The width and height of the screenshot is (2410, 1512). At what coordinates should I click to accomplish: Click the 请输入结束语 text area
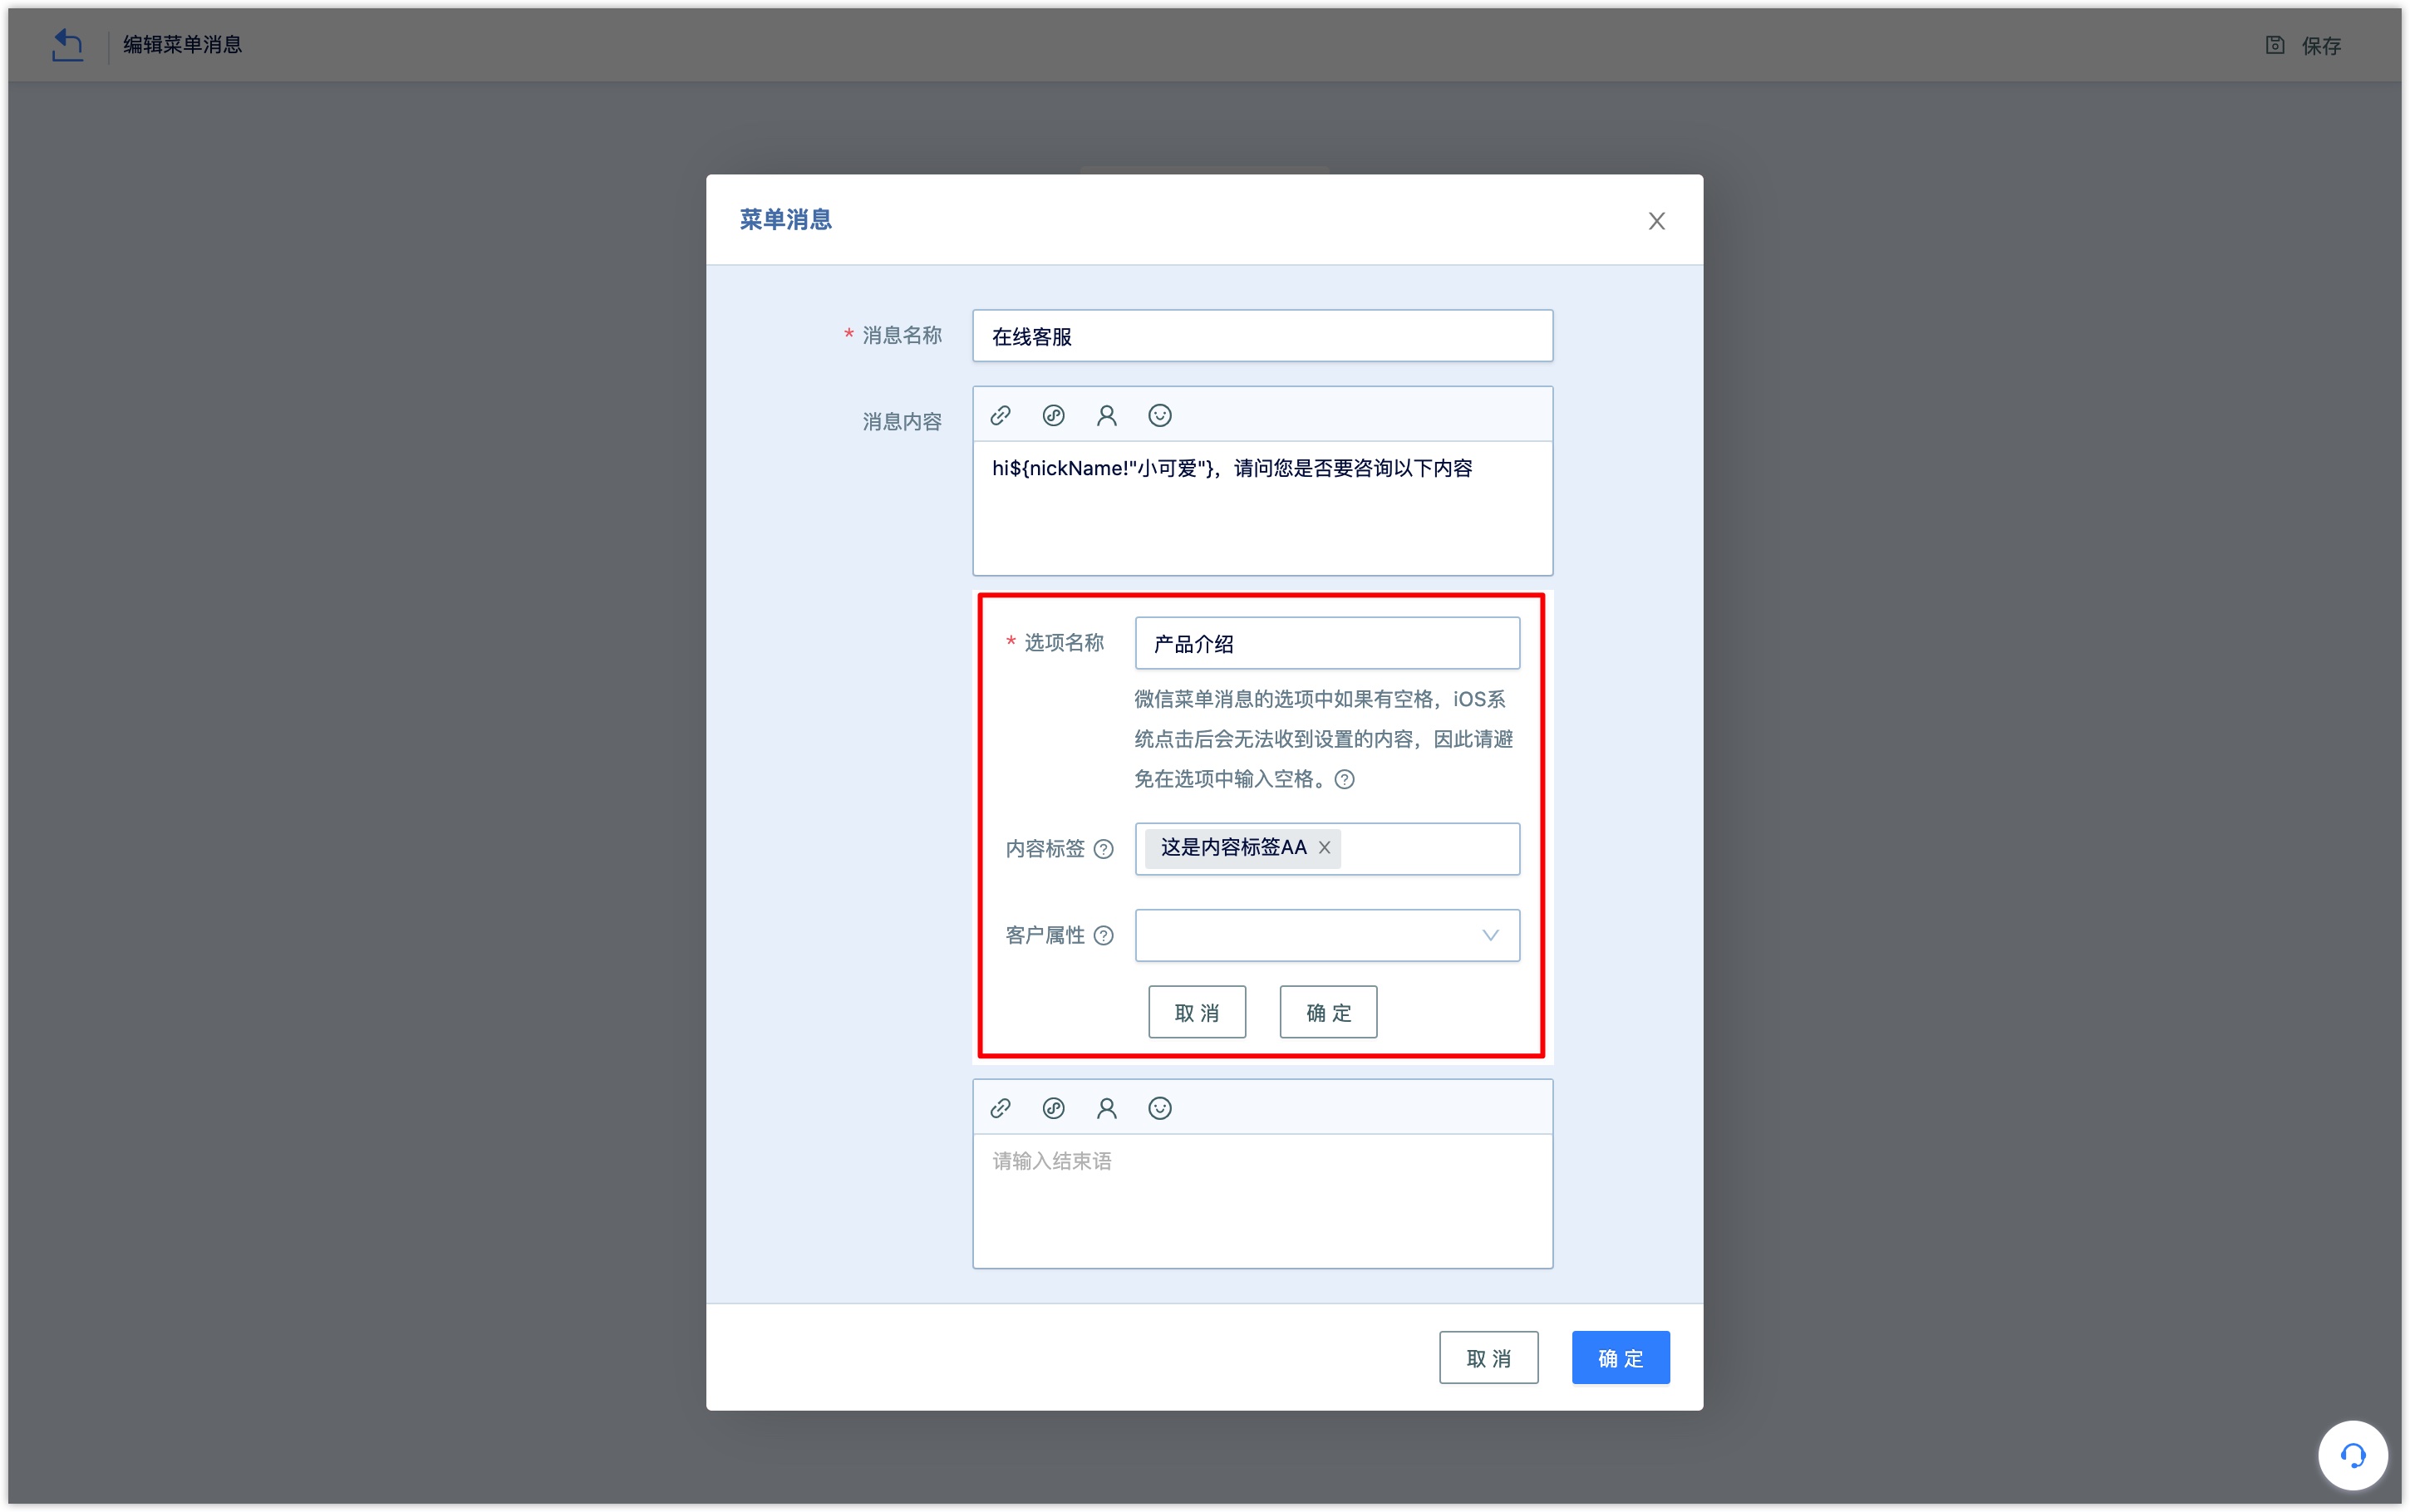[x=1262, y=1201]
